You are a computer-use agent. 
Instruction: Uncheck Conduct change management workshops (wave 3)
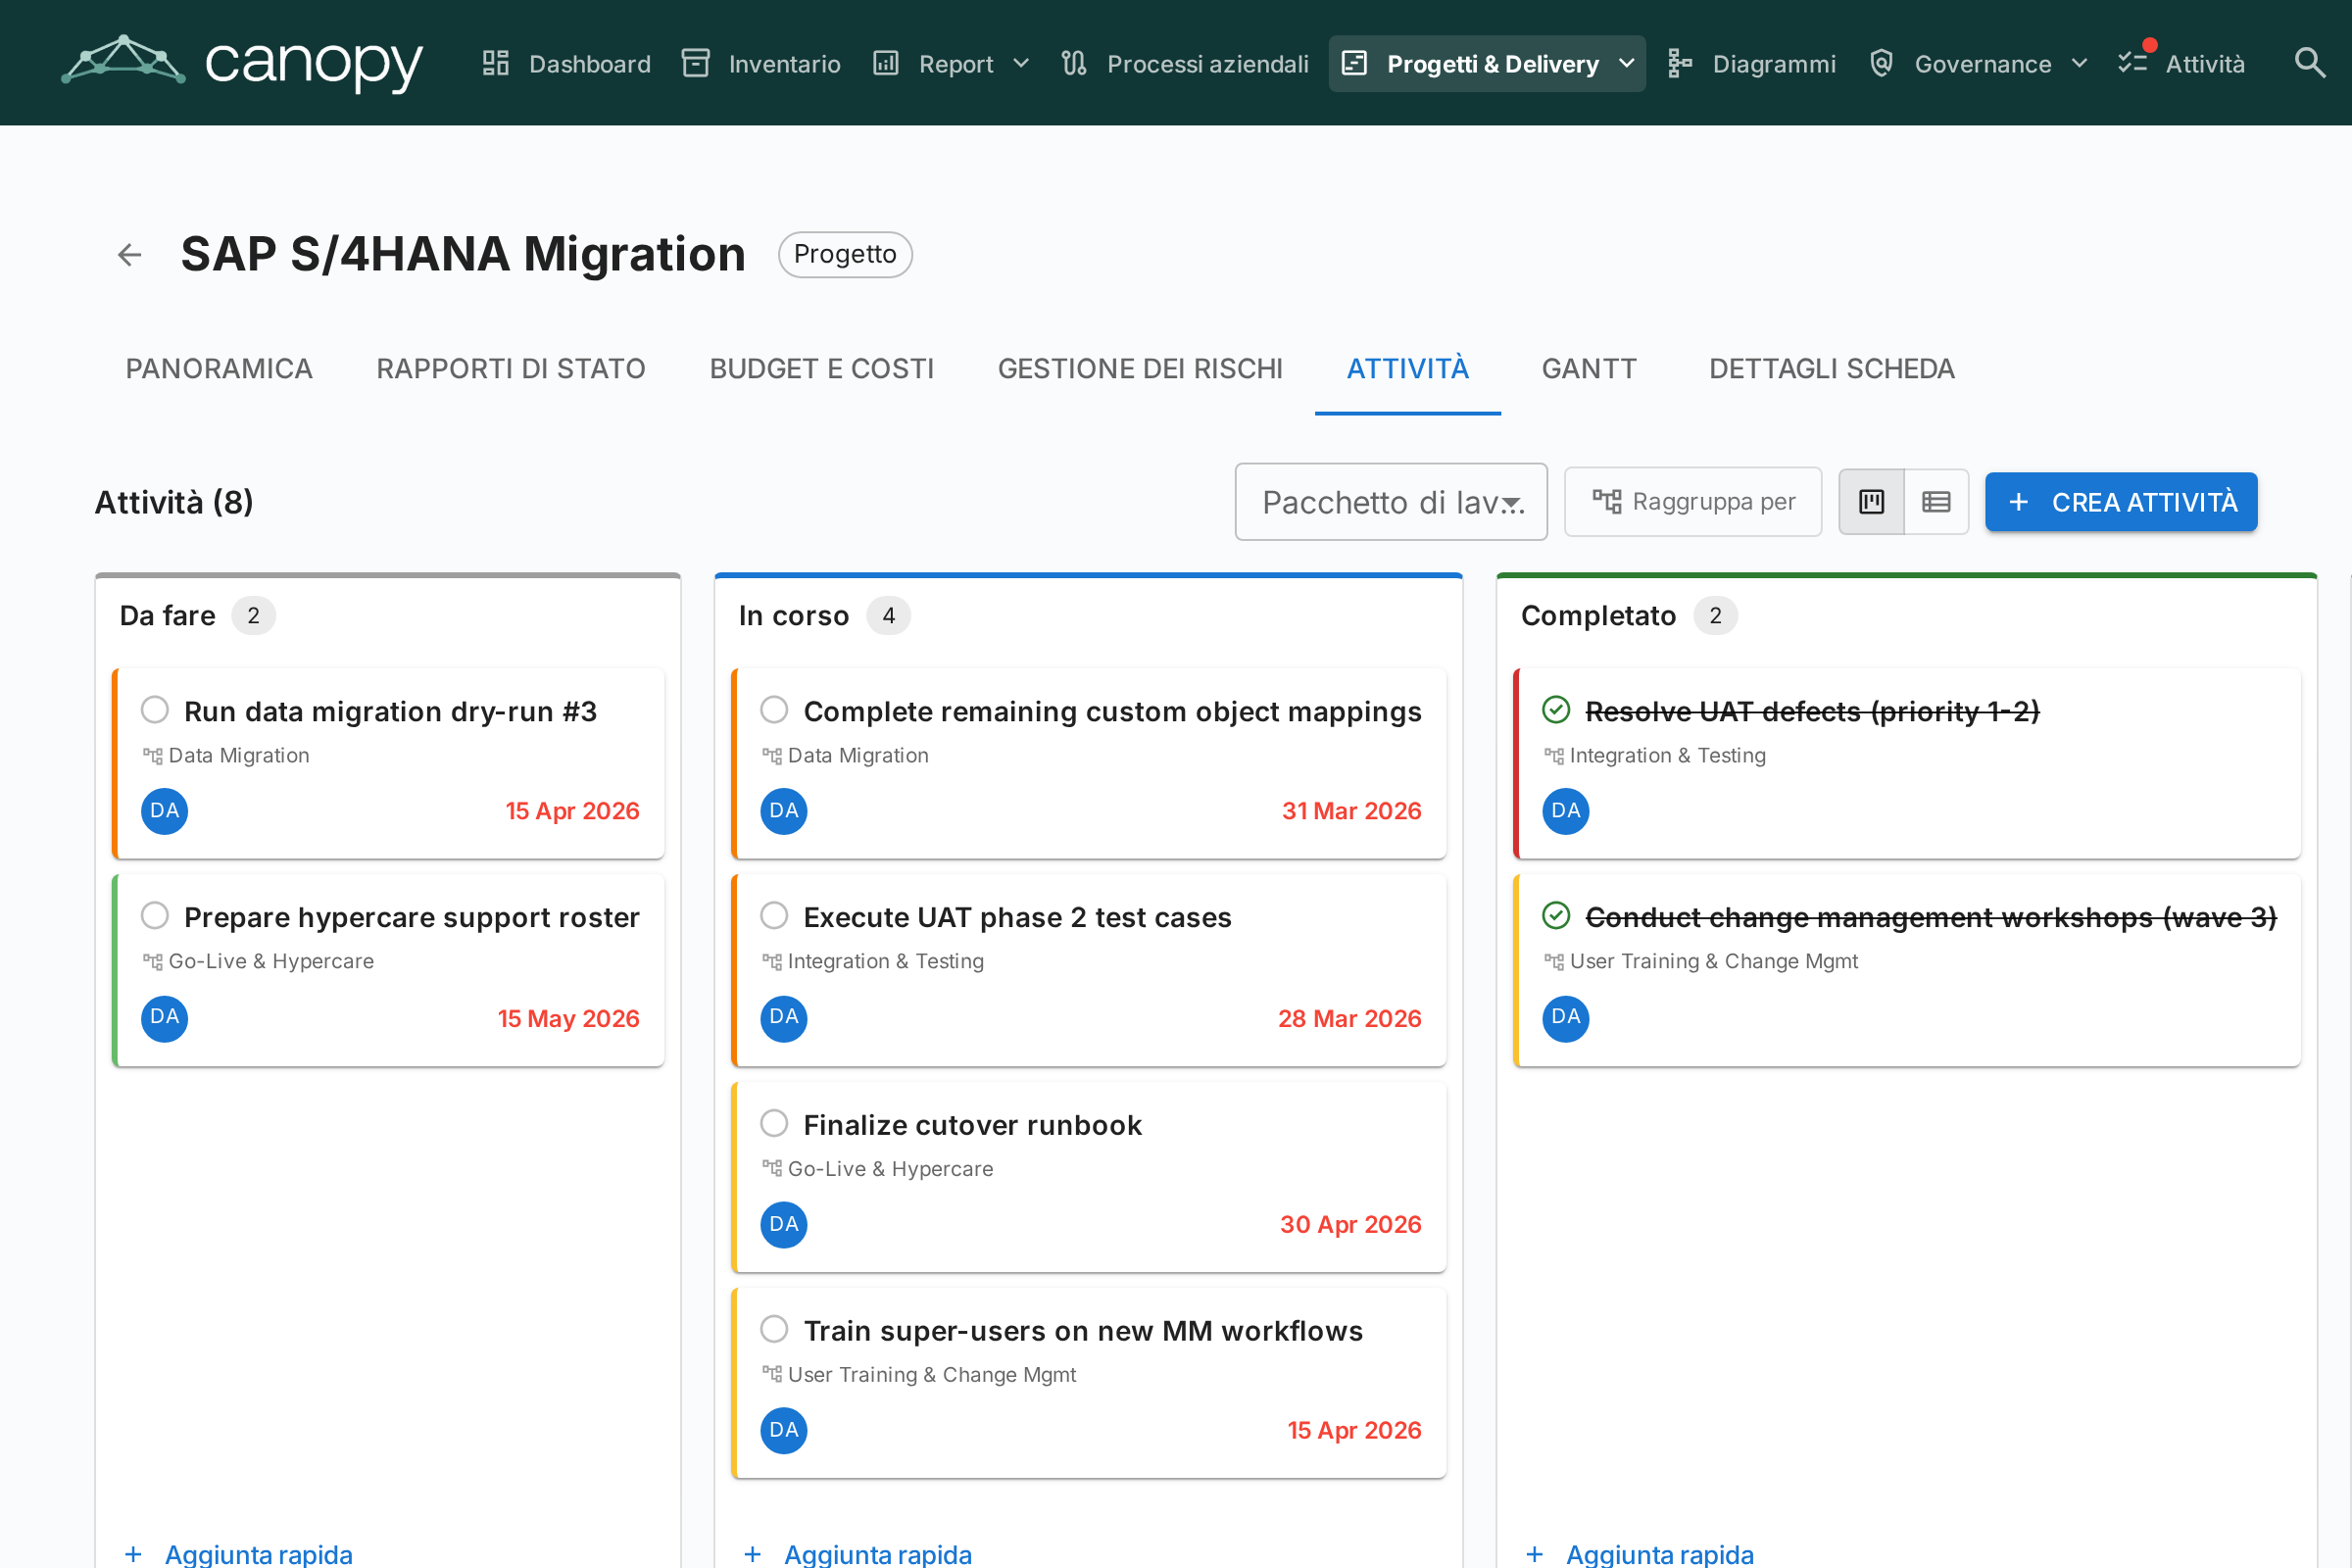click(1556, 916)
